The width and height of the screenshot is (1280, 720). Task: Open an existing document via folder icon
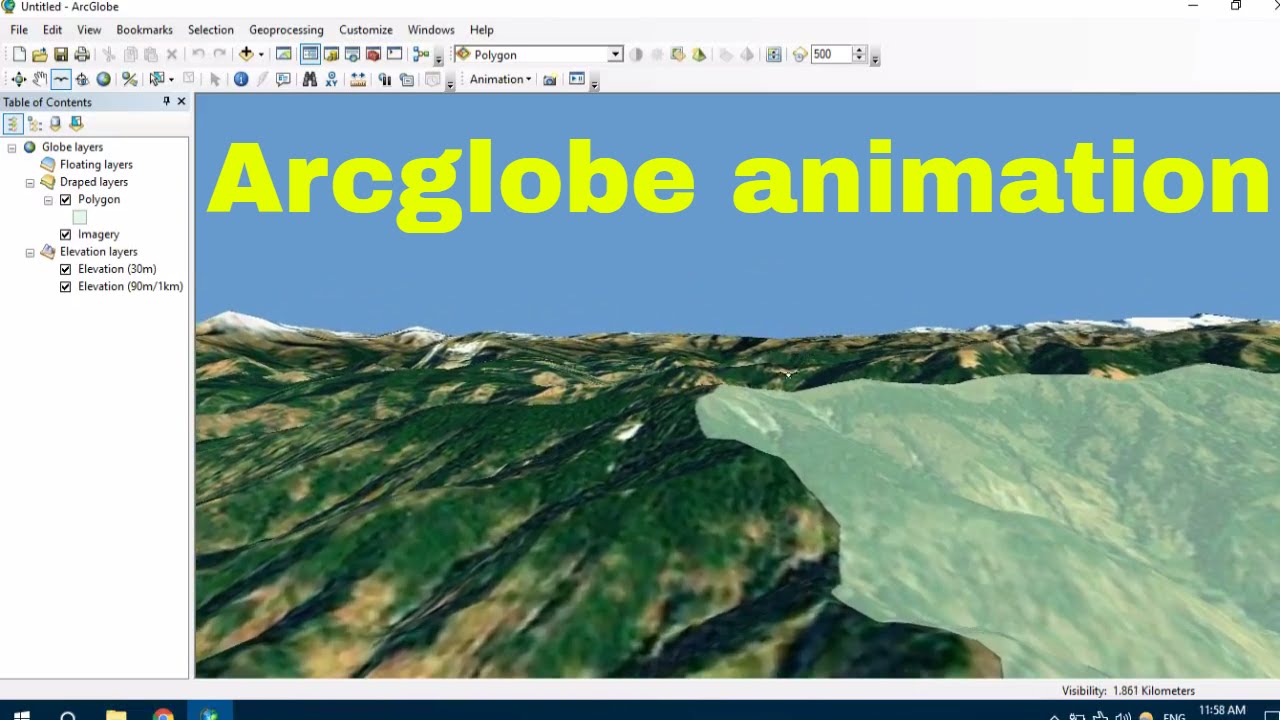click(x=40, y=54)
